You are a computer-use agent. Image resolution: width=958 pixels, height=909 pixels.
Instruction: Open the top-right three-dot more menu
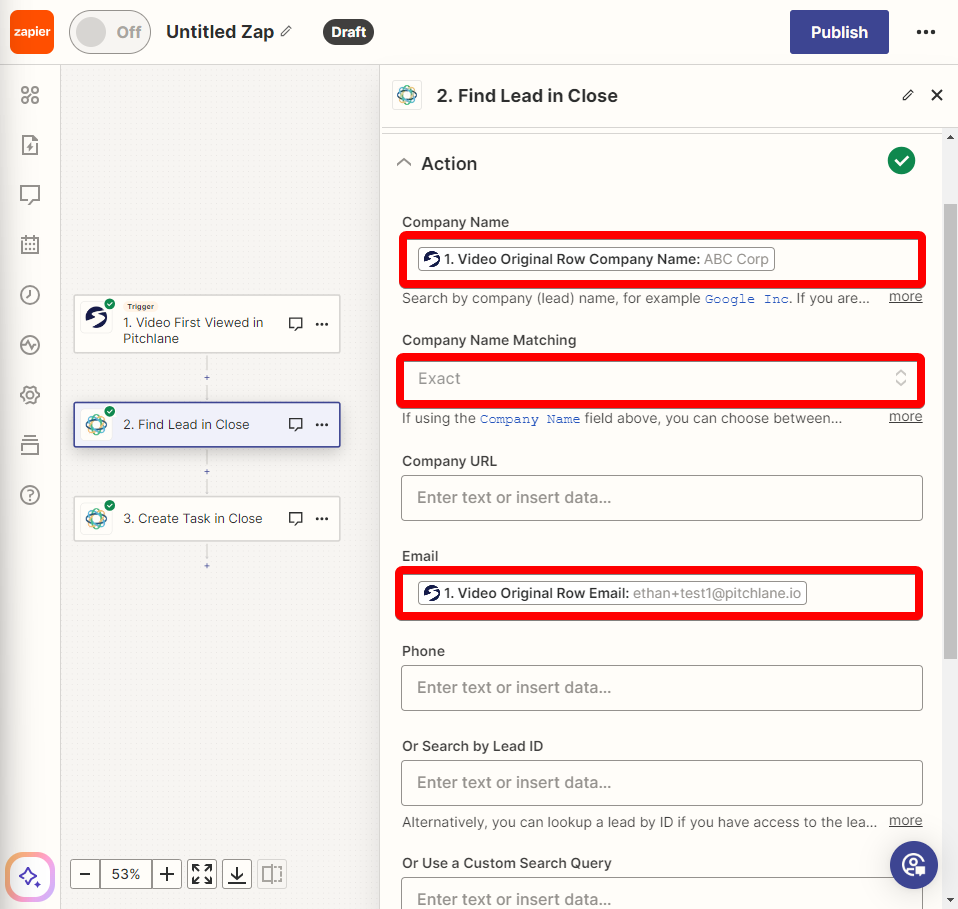point(926,32)
